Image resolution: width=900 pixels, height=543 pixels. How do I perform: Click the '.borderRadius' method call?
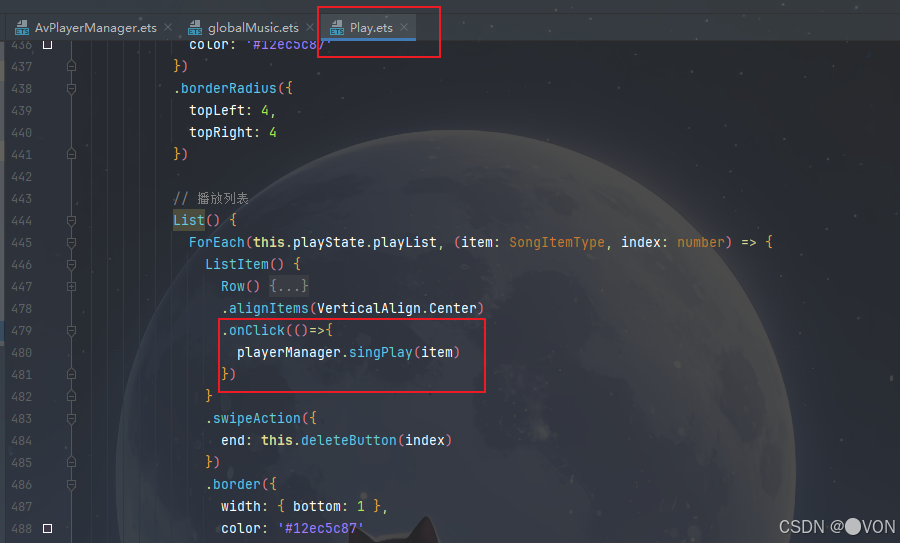[226, 88]
